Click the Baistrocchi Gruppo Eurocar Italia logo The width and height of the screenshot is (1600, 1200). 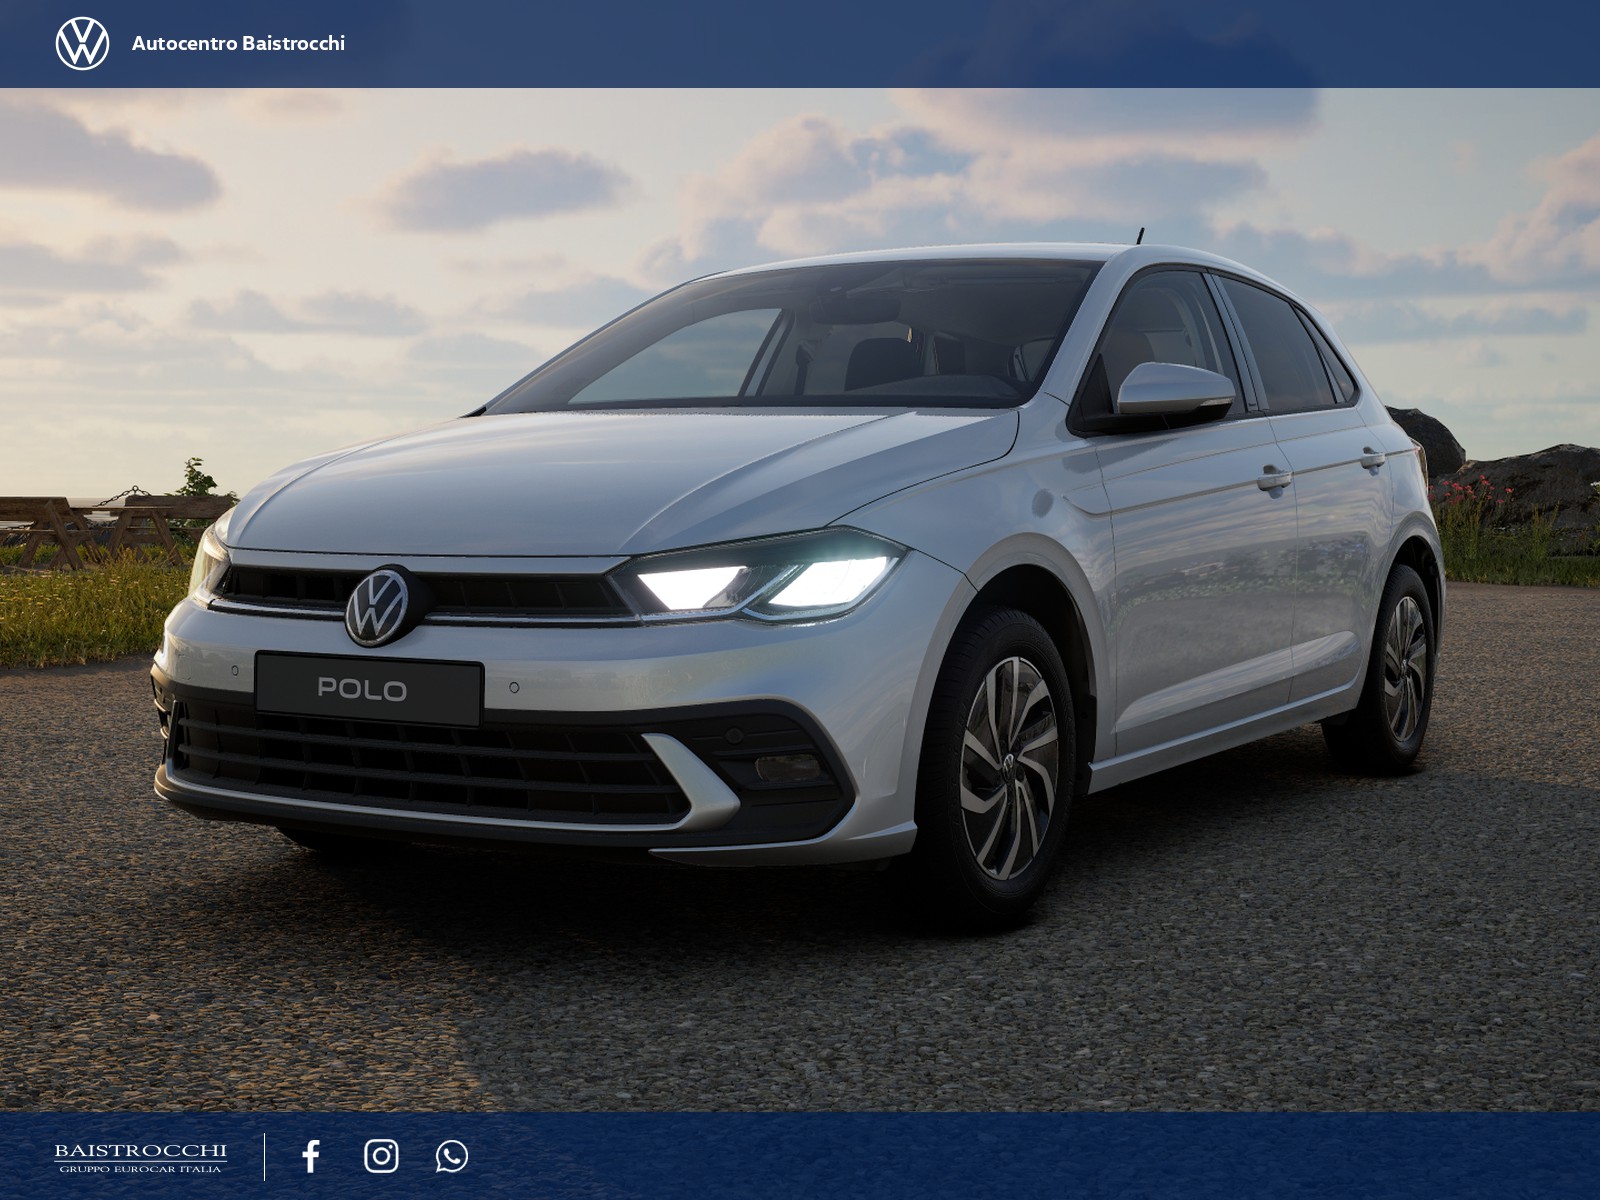(140, 1157)
